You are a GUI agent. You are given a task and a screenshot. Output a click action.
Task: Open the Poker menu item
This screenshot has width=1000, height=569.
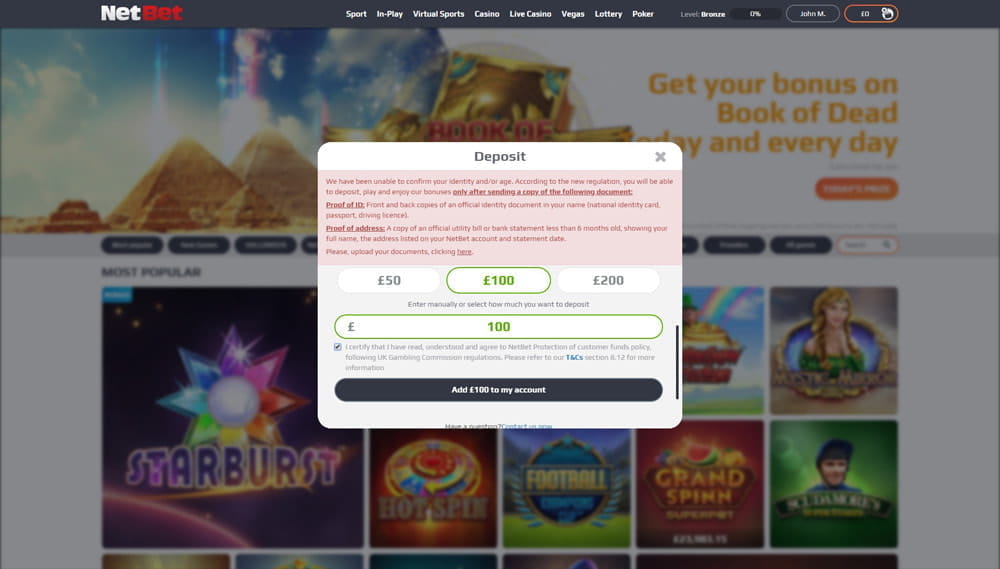click(x=643, y=13)
